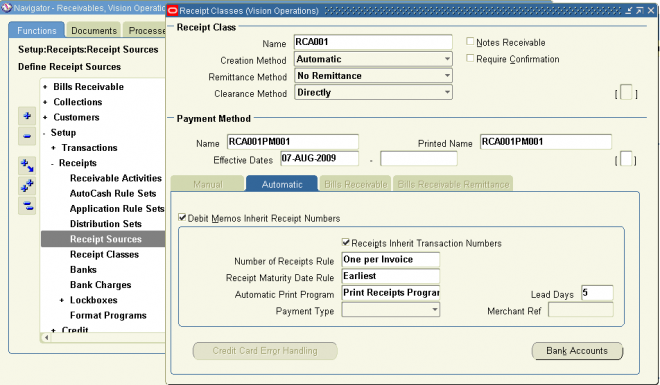Select Receipt Classes in the tree
Viewport: 660px width, 385px height.
pyautogui.click(x=104, y=255)
